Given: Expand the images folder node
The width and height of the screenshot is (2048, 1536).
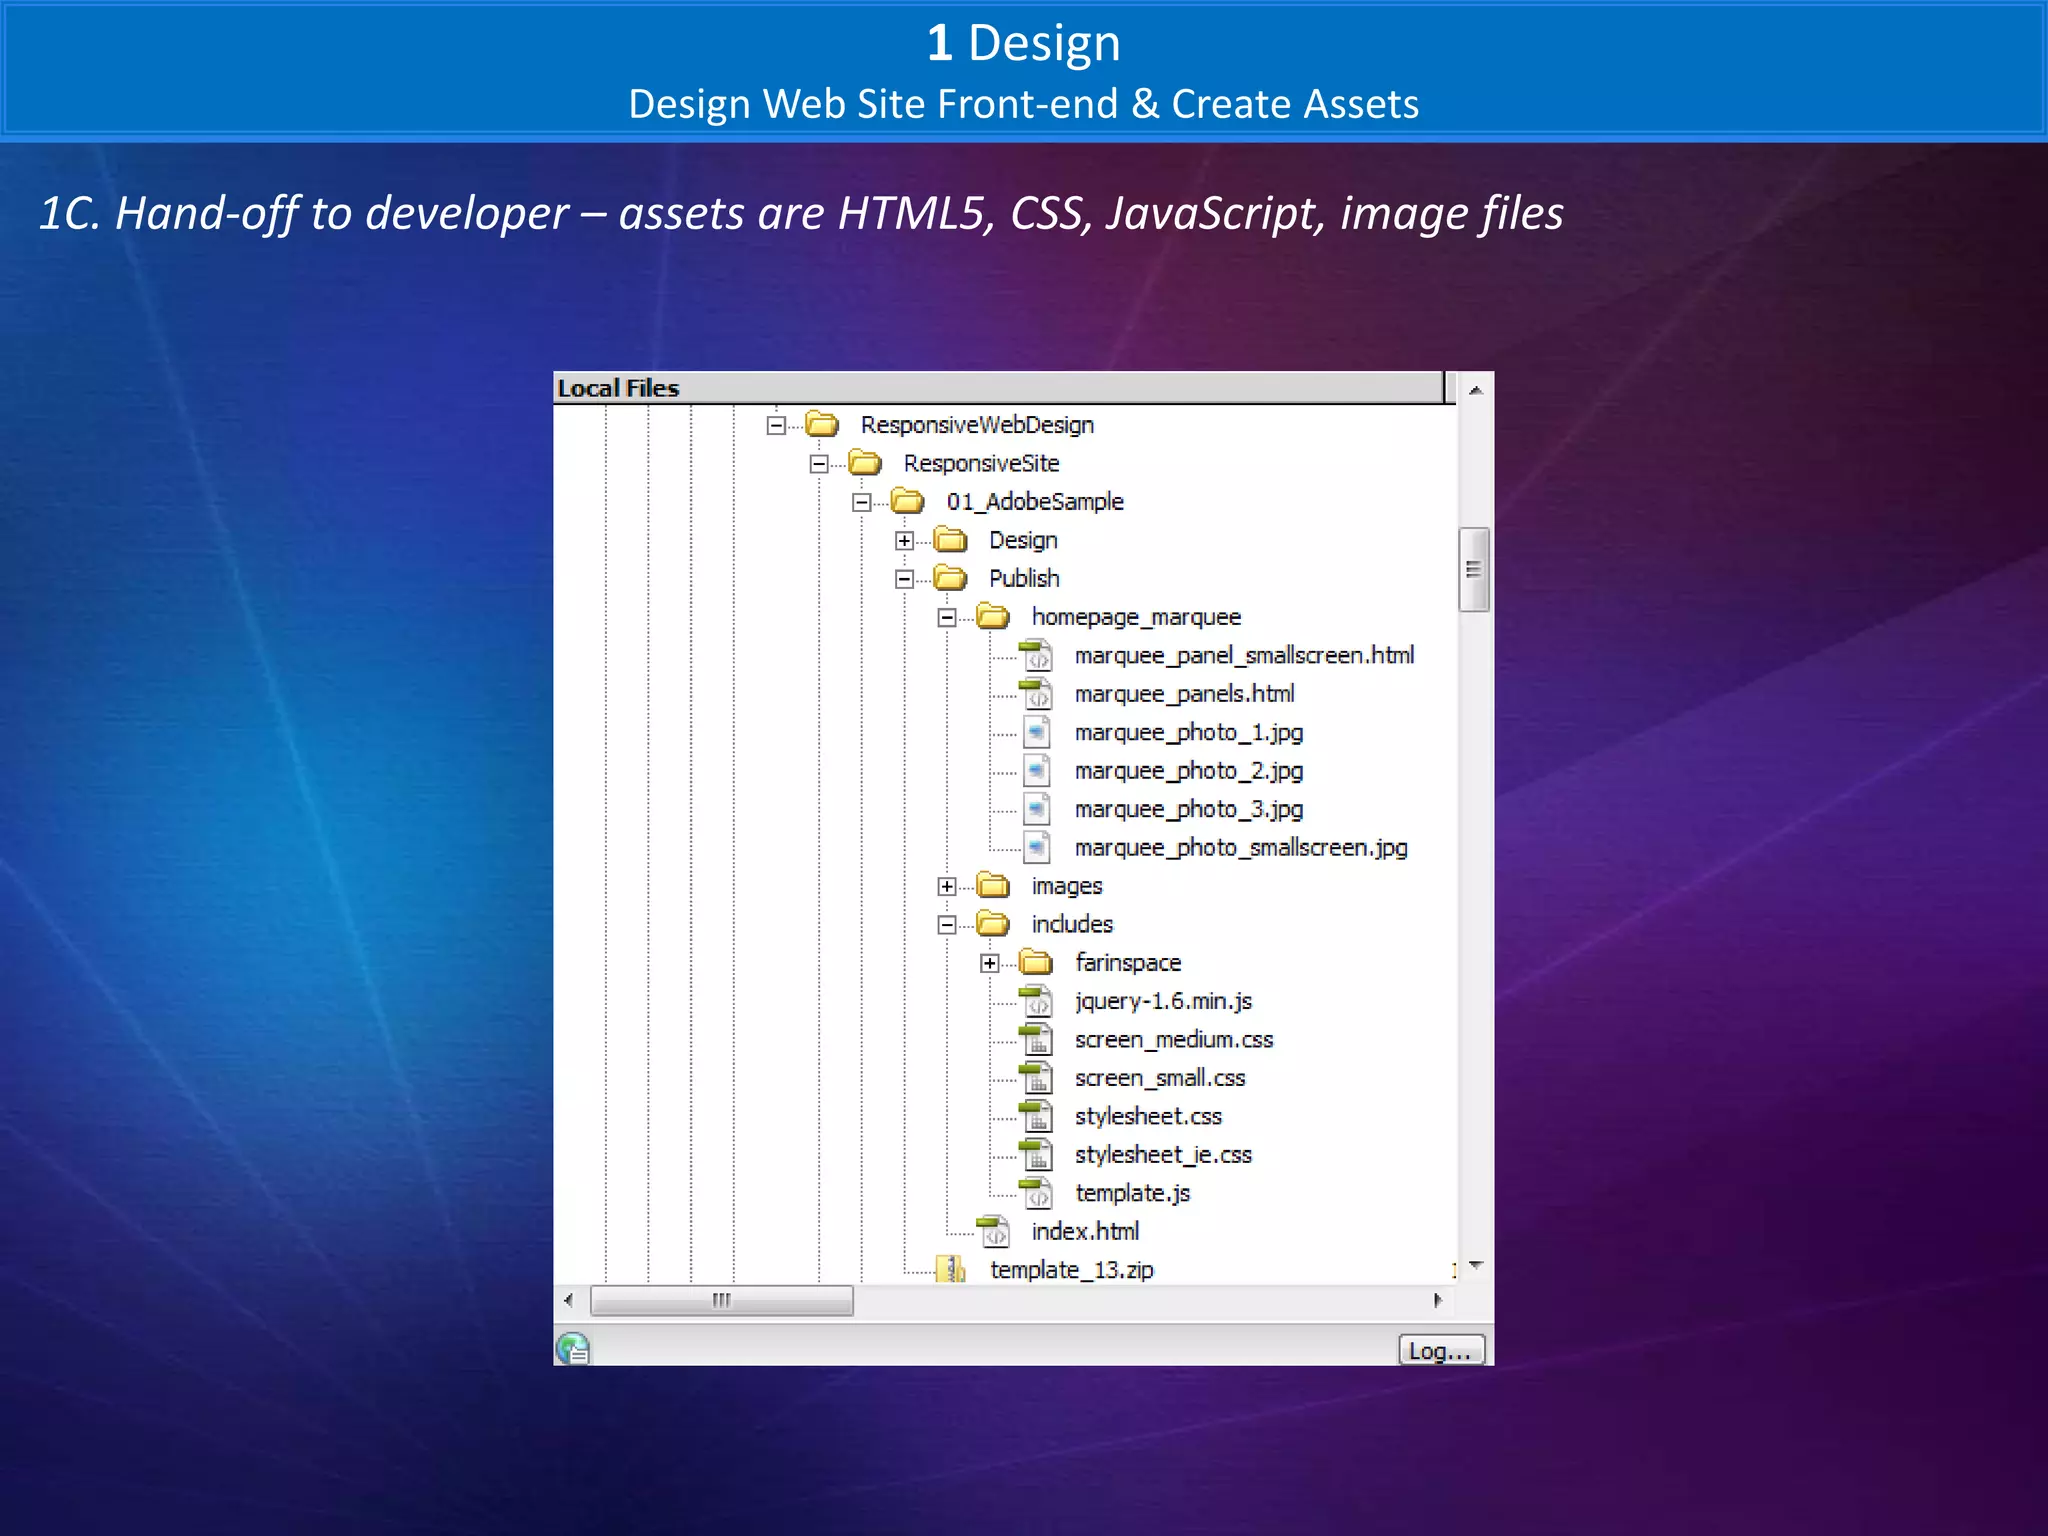Looking at the screenshot, I should (947, 886).
